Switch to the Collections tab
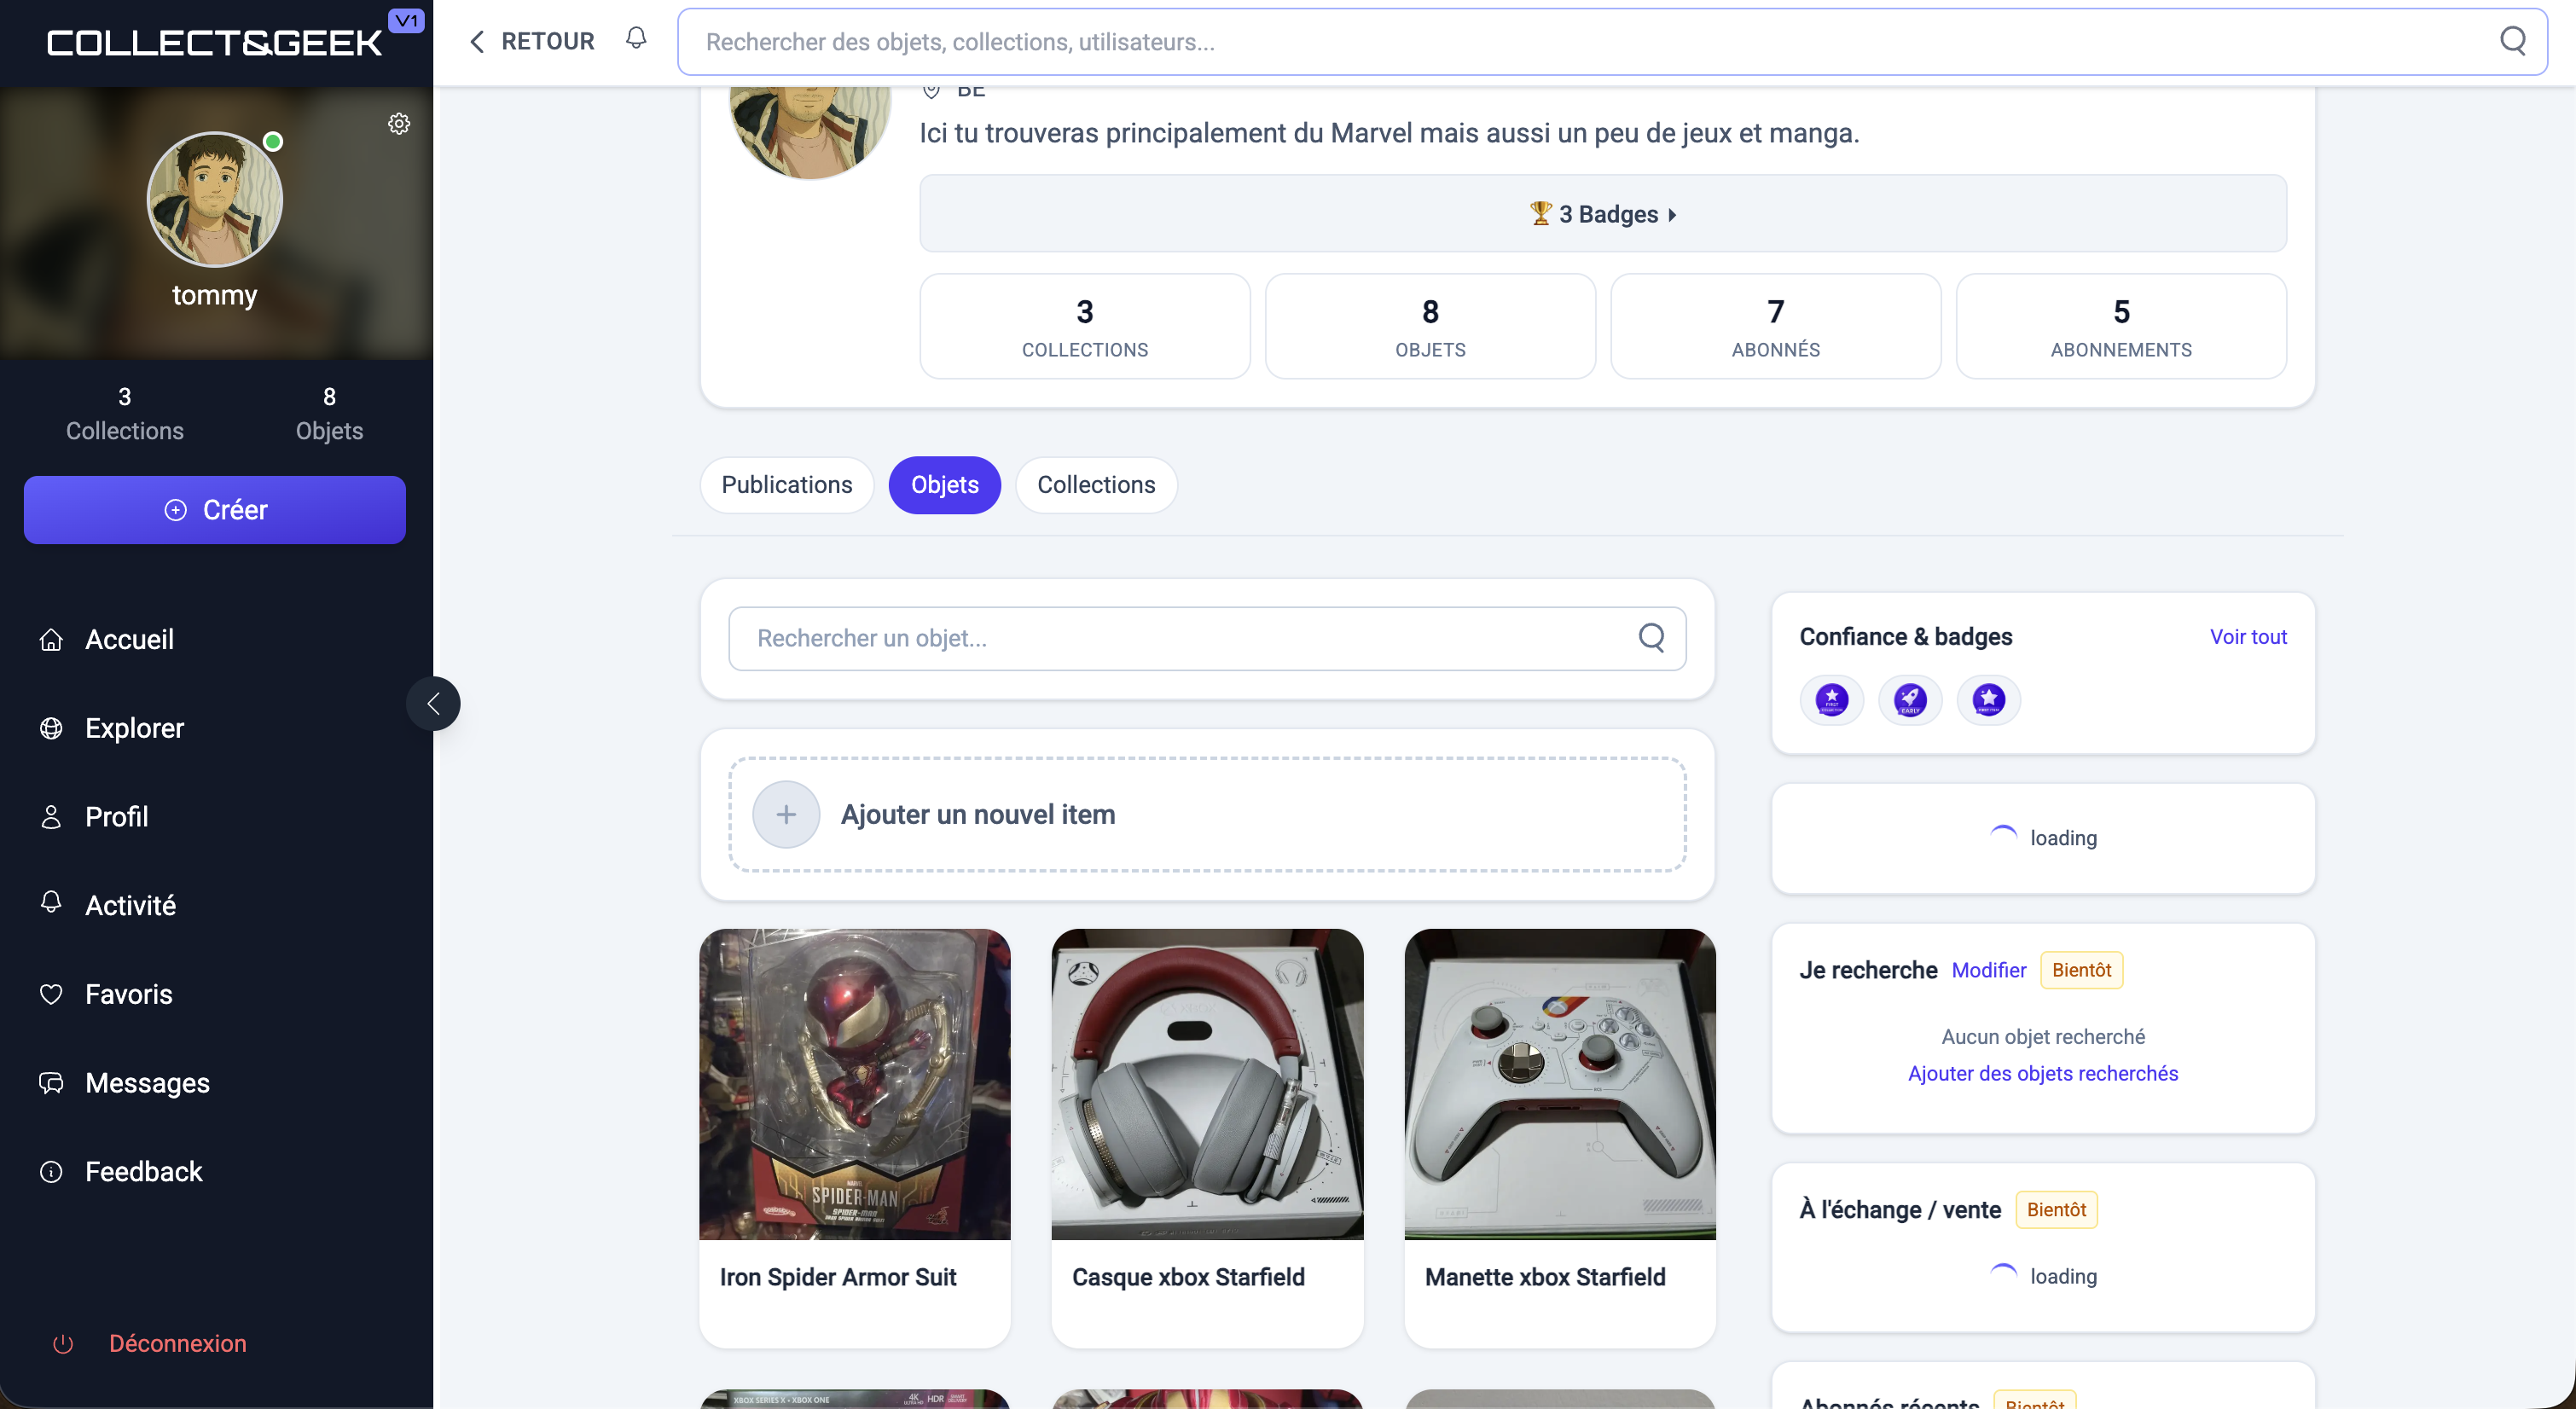 pyautogui.click(x=1096, y=485)
